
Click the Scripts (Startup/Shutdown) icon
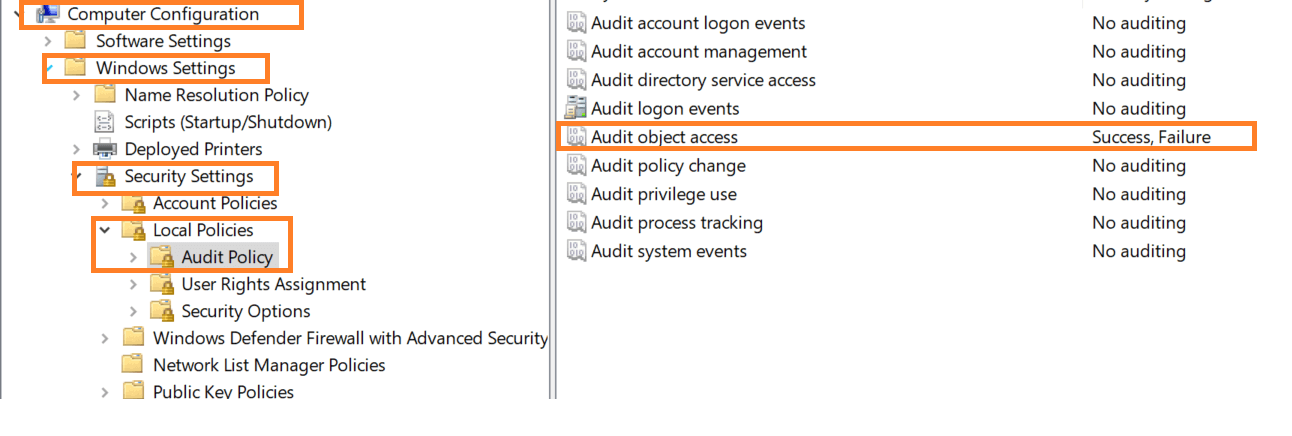tap(105, 122)
